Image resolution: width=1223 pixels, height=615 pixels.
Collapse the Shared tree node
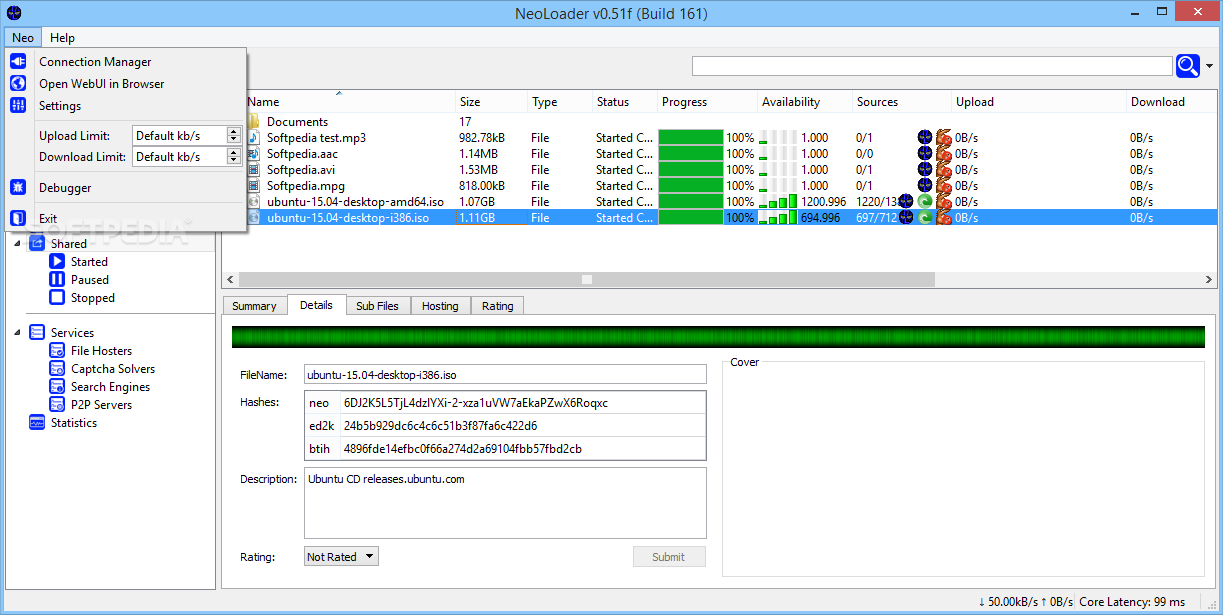(x=17, y=244)
